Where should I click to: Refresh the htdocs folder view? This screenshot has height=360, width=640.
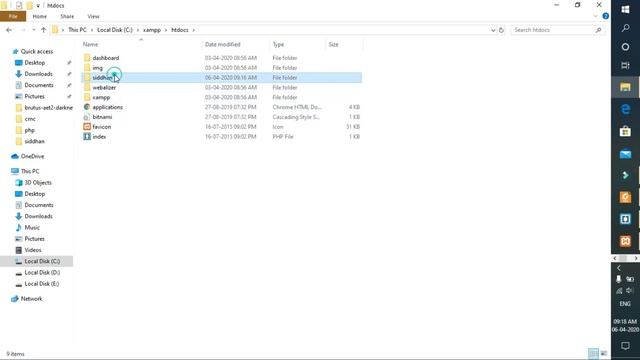(501, 30)
